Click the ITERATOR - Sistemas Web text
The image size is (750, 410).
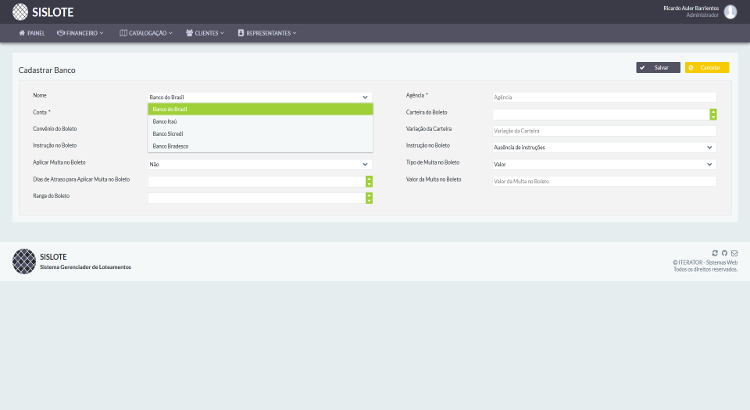coord(708,263)
